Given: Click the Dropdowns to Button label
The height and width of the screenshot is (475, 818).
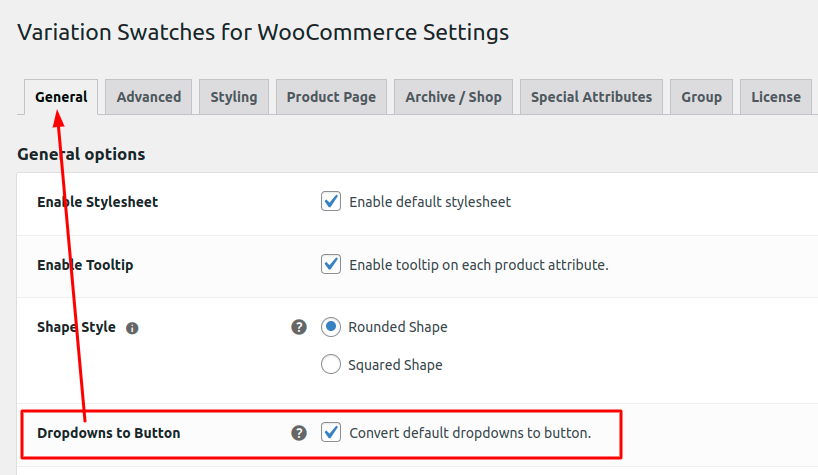Looking at the screenshot, I should (109, 433).
